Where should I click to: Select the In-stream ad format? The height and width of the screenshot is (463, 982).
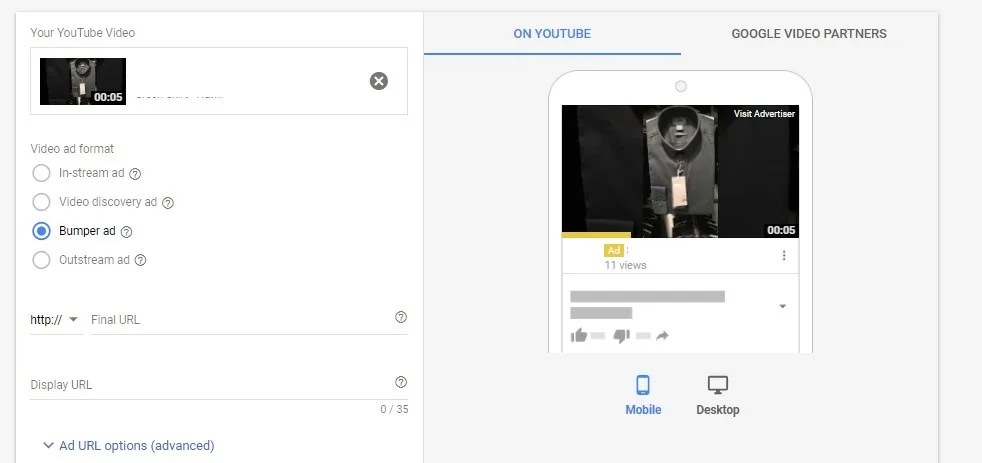point(42,173)
